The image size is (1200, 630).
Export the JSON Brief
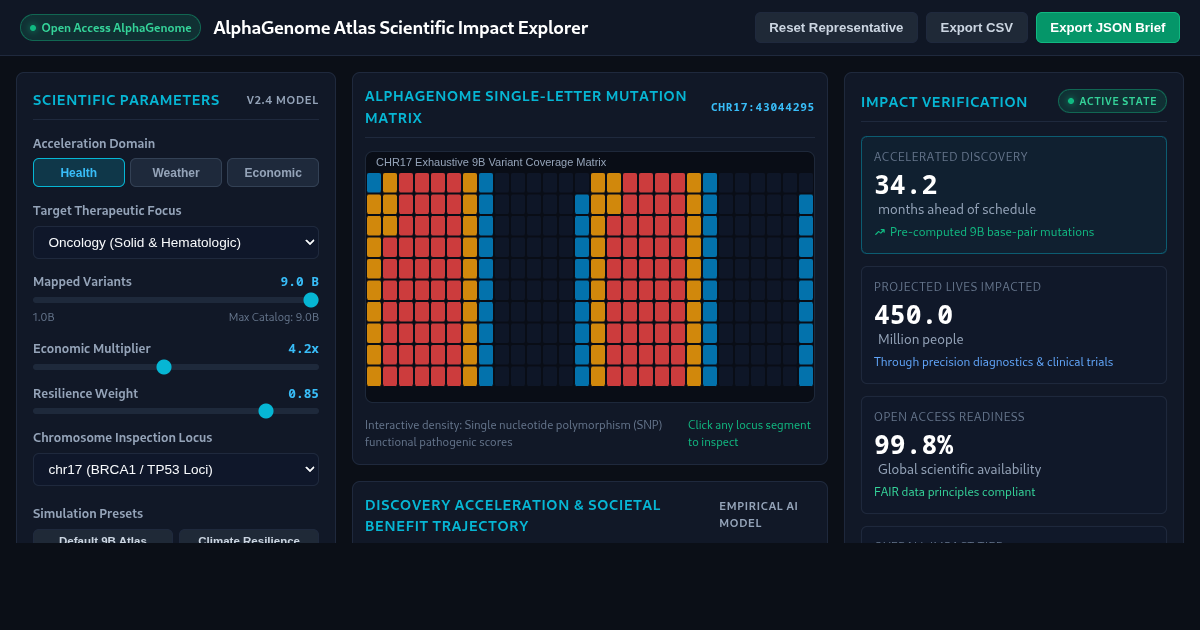[x=1108, y=27]
